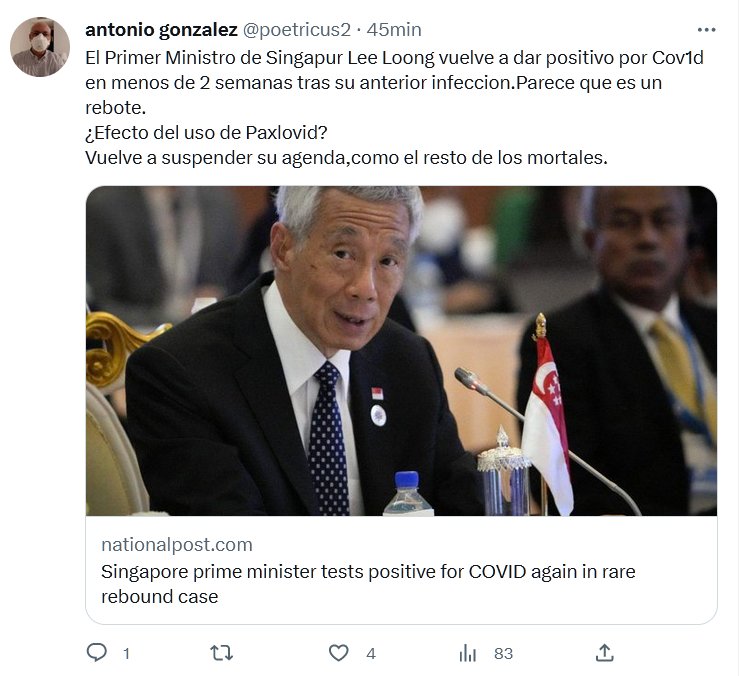Screen dimensions: 754x676
Task: Click the nationalpost.com domain label
Action: tap(177, 545)
